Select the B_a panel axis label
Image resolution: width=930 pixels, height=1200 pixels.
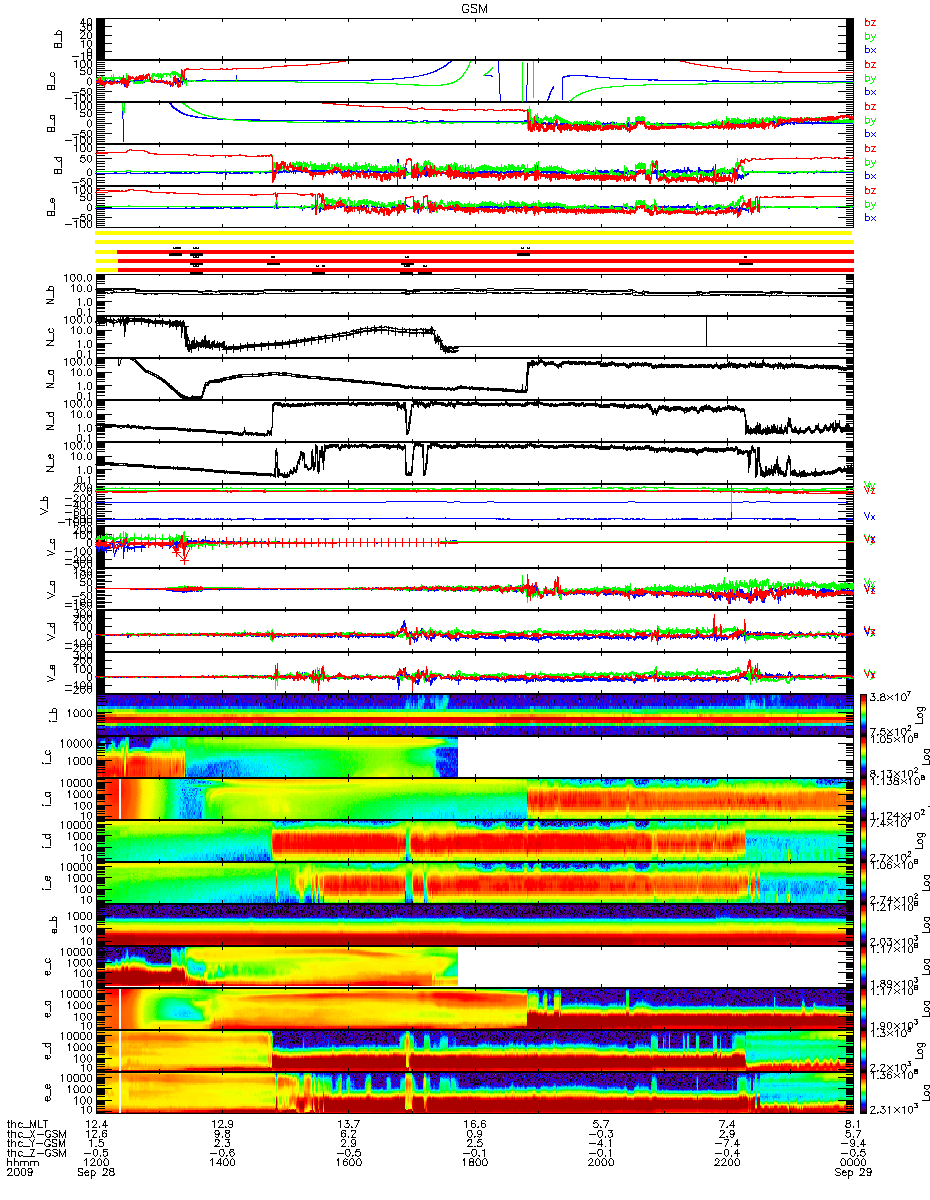click(x=51, y=123)
